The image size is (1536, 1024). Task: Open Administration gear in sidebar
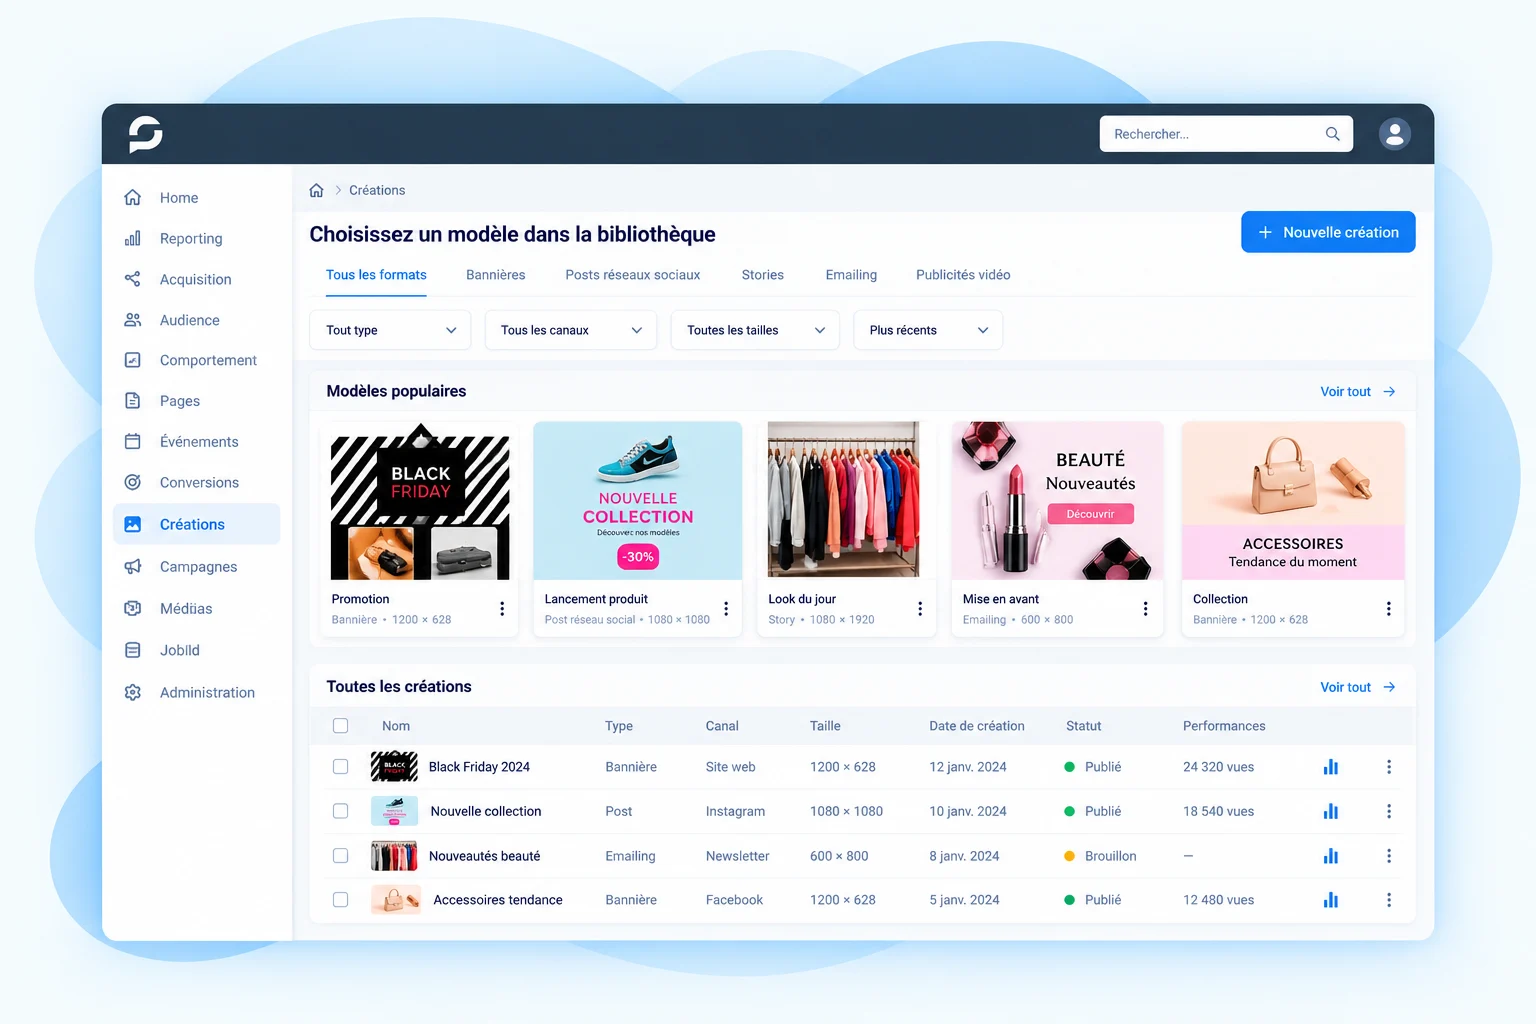(132, 692)
